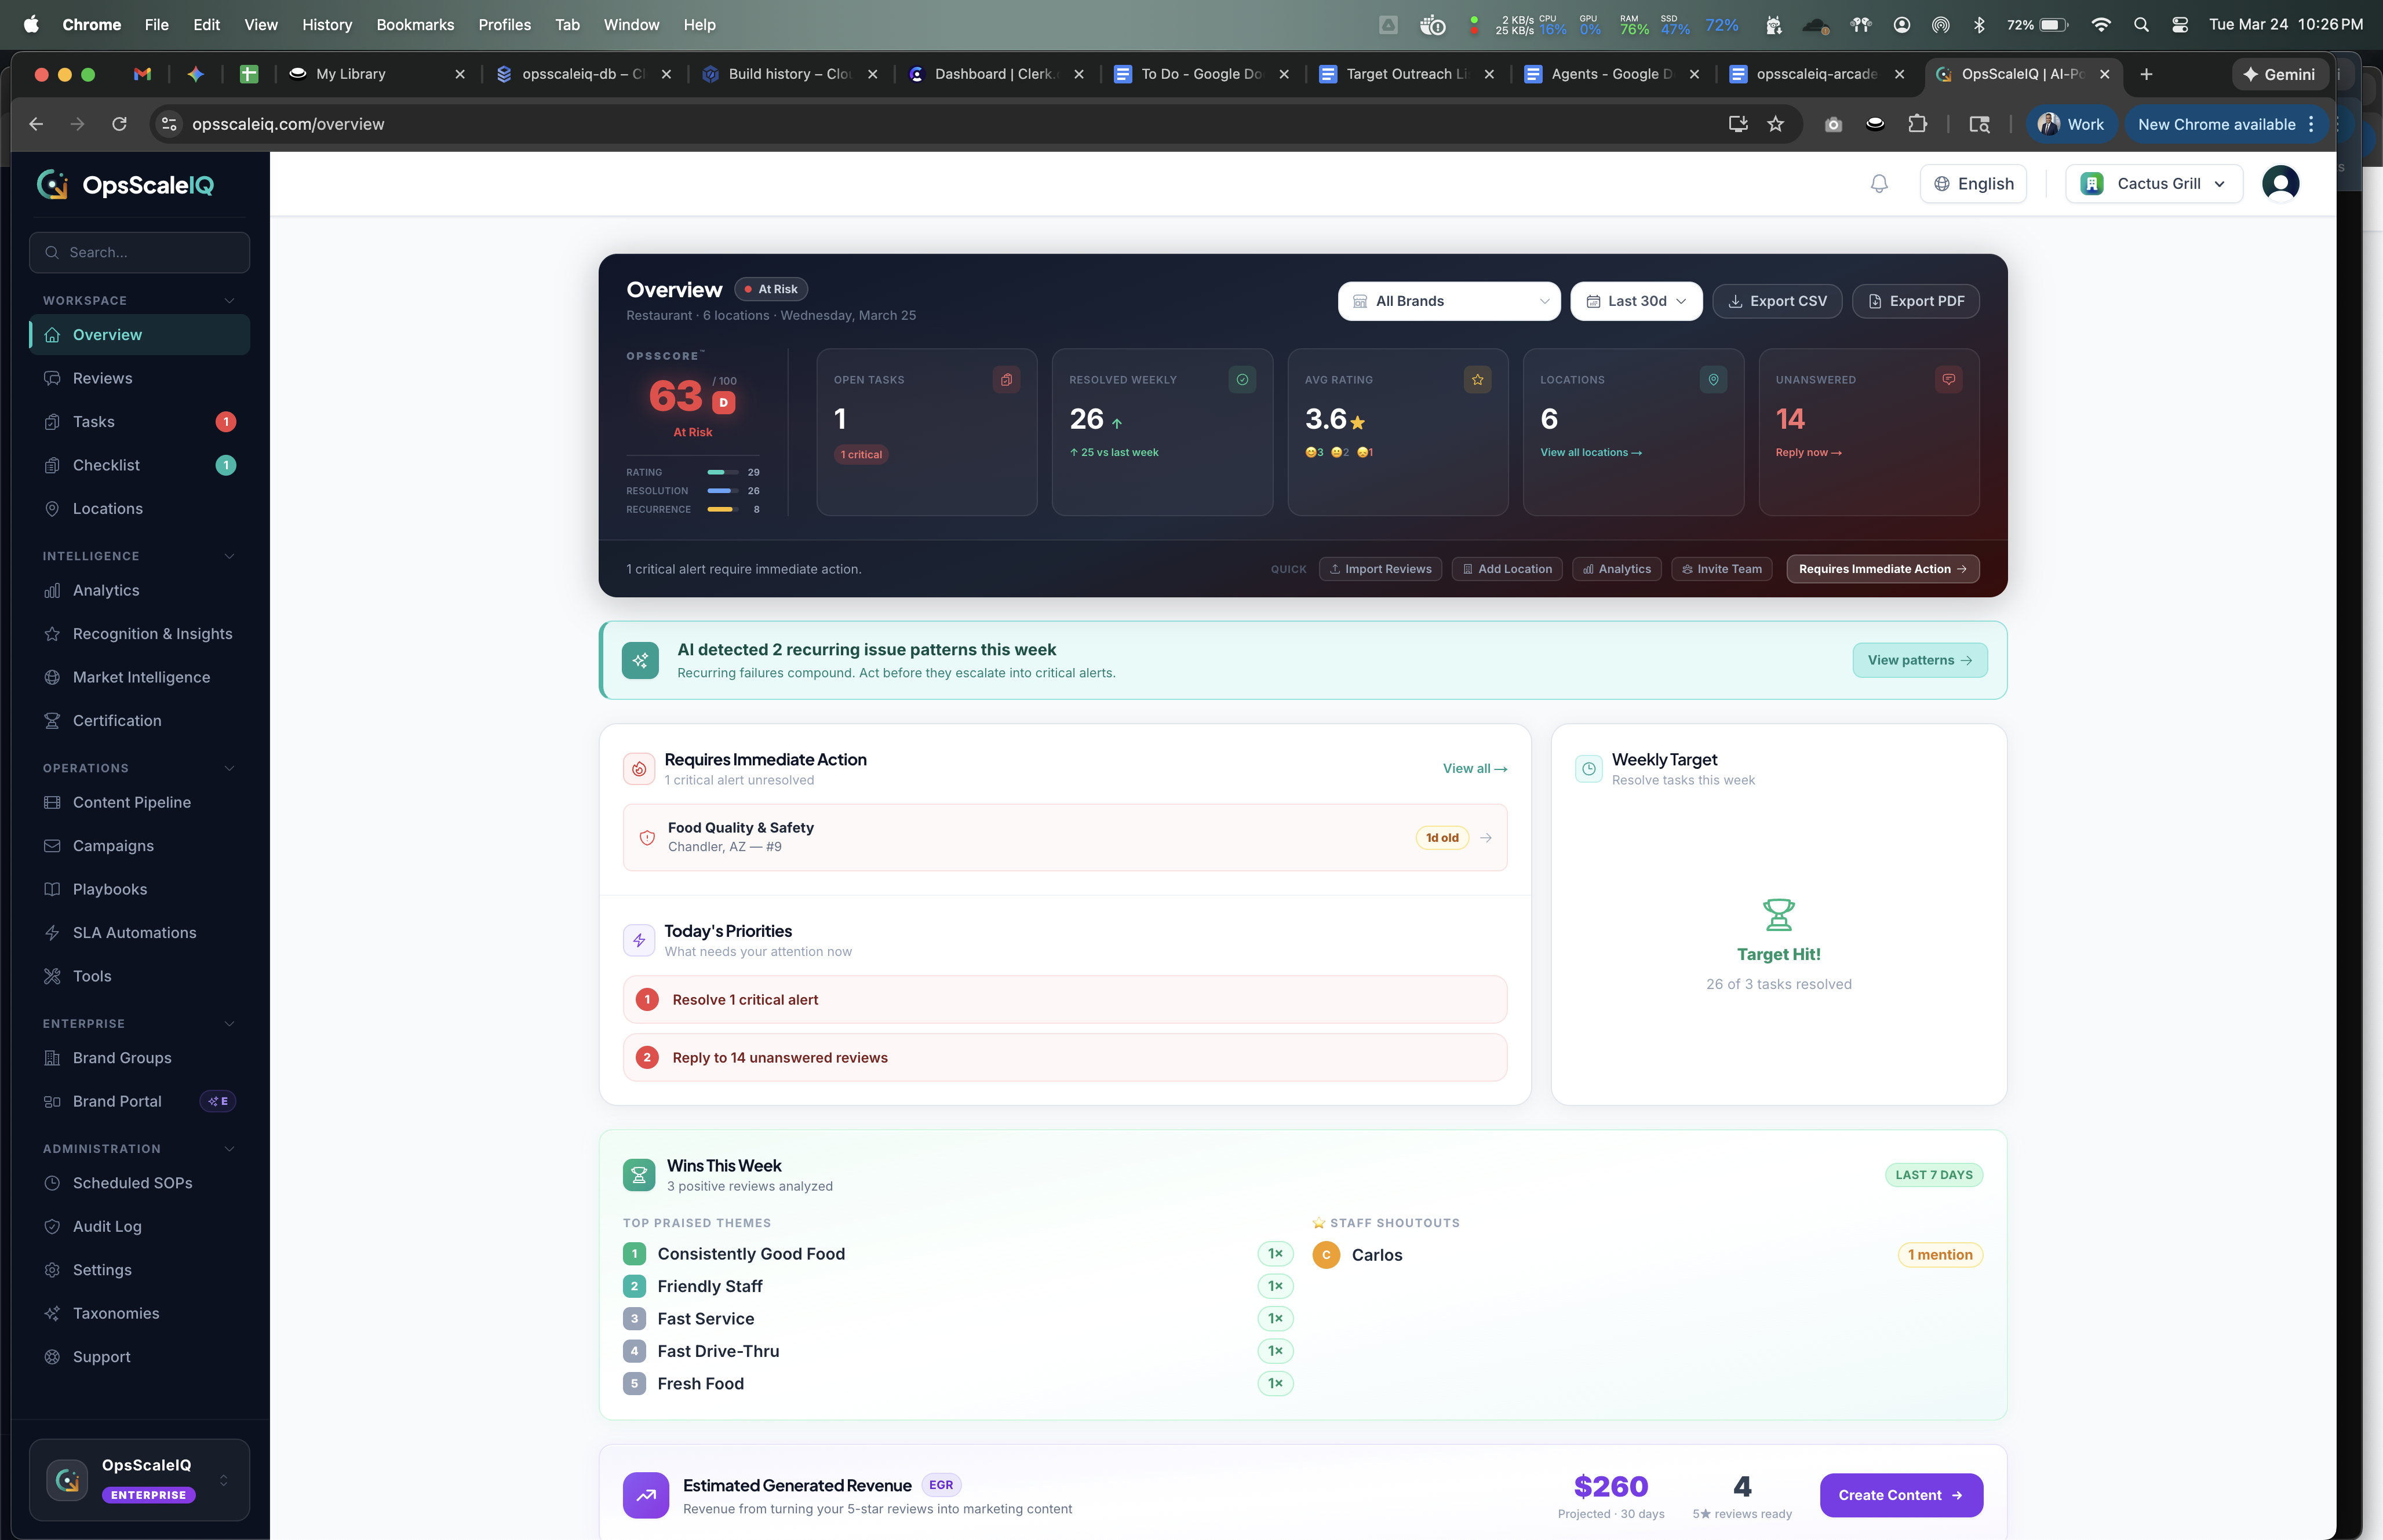Bookmark this page with the star icon
Screen dimensions: 2383x1540
[1775, 124]
